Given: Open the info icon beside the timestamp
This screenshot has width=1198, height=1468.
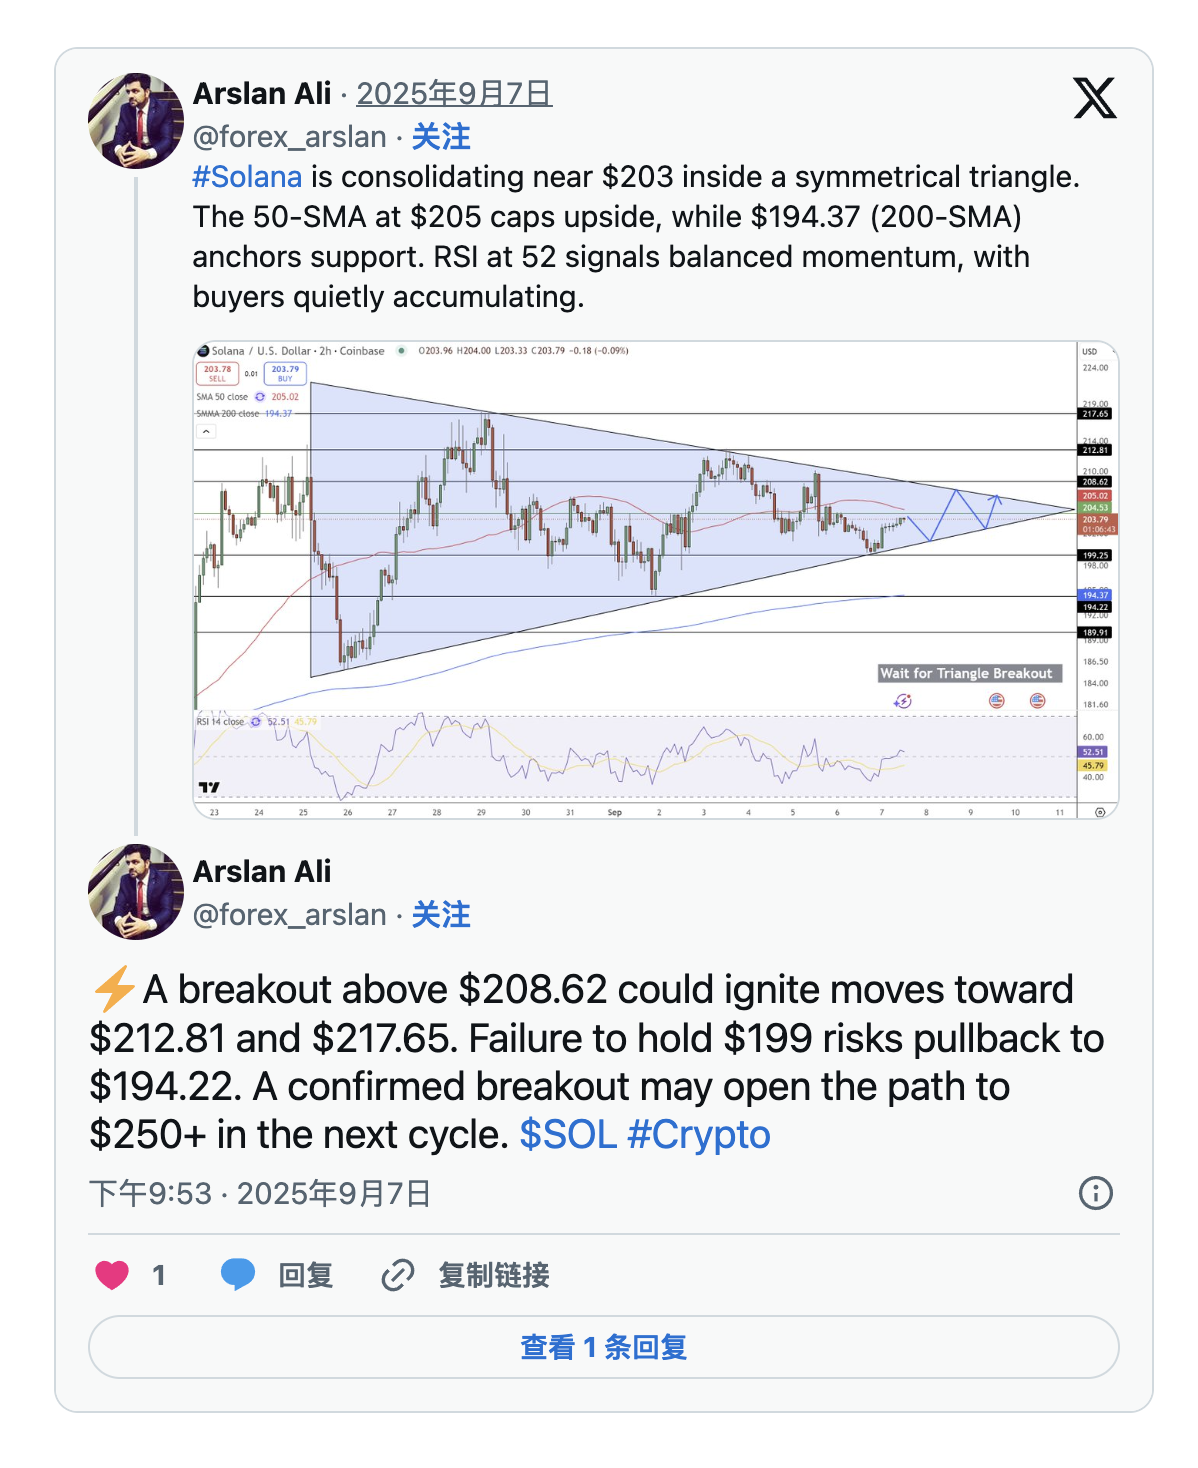Looking at the screenshot, I should tap(1095, 1193).
